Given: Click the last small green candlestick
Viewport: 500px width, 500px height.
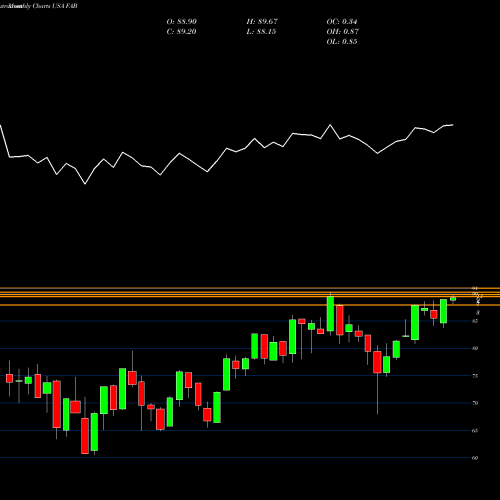Looking at the screenshot, I should click(x=453, y=299).
